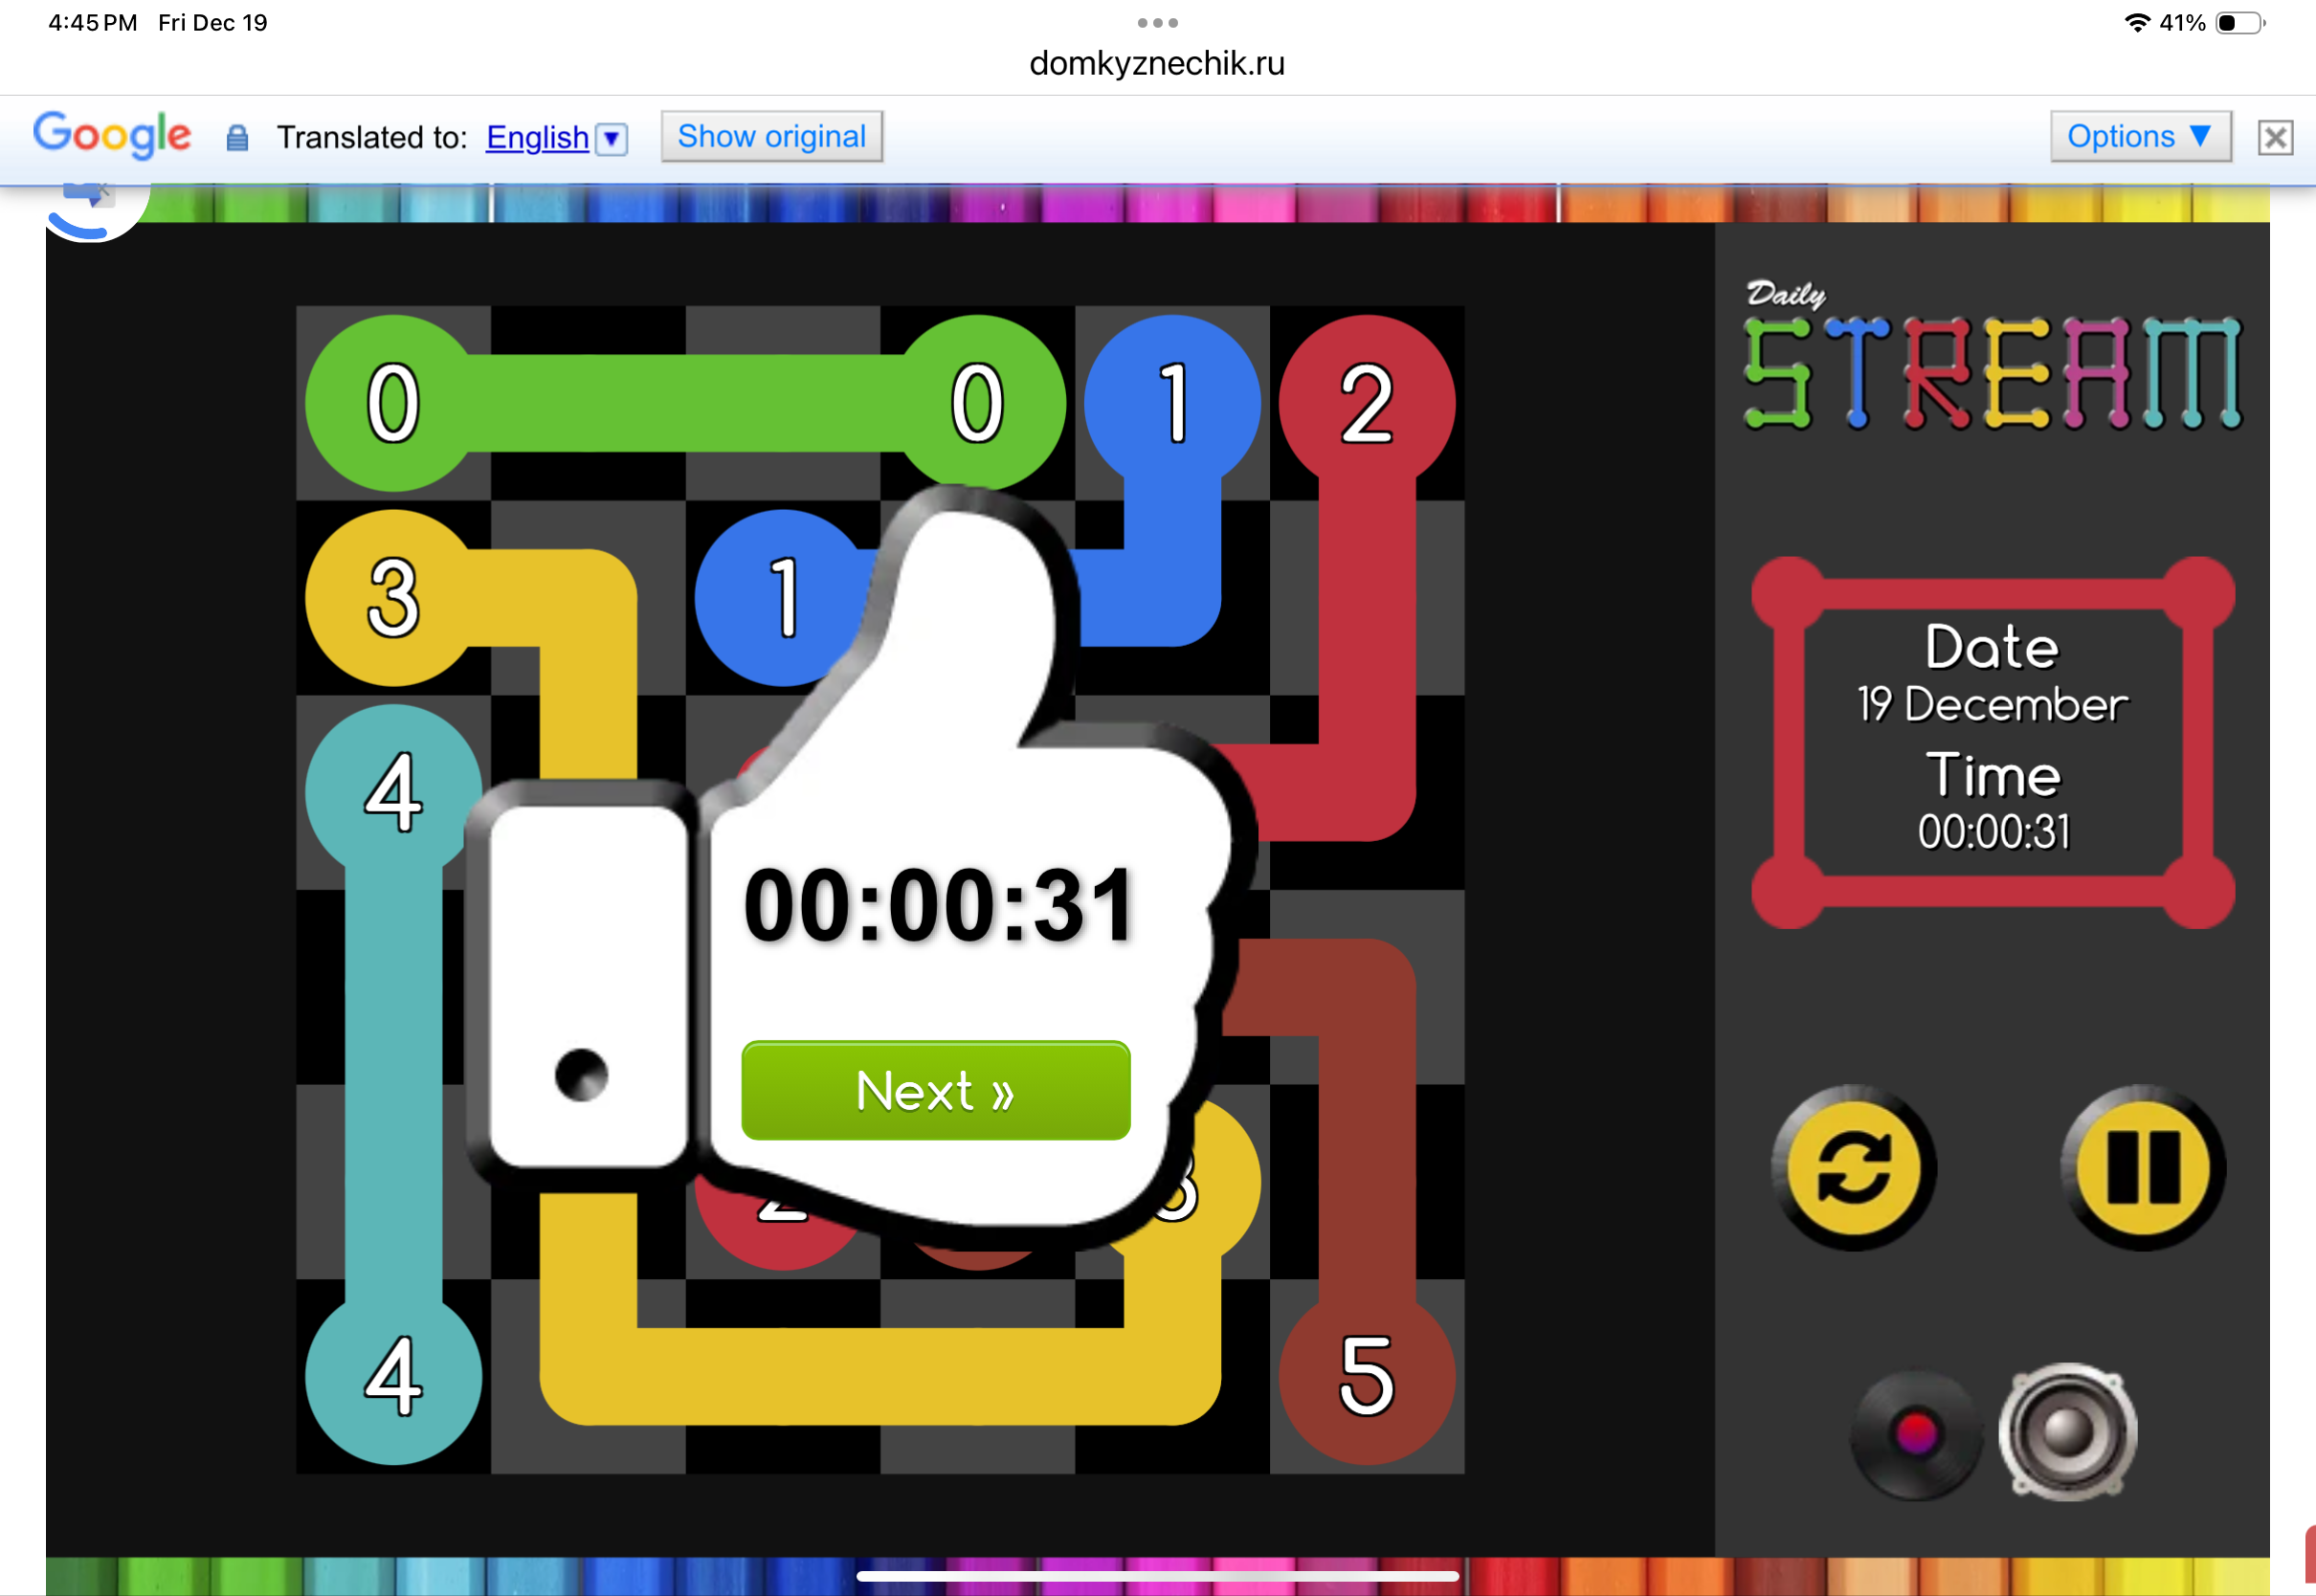Mute sound using the speaker icon
2316x1596 pixels.
point(2068,1432)
